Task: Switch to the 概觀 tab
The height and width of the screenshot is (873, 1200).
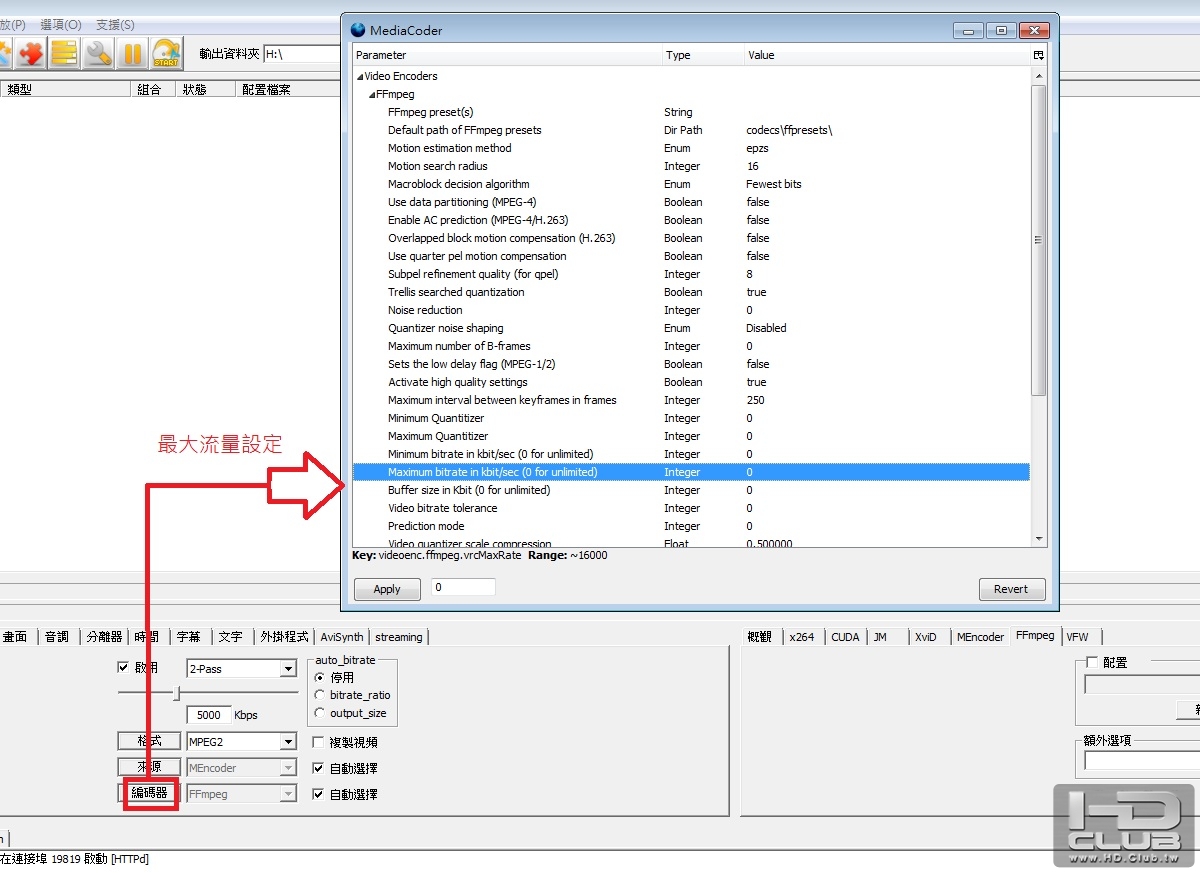Action: [x=760, y=637]
